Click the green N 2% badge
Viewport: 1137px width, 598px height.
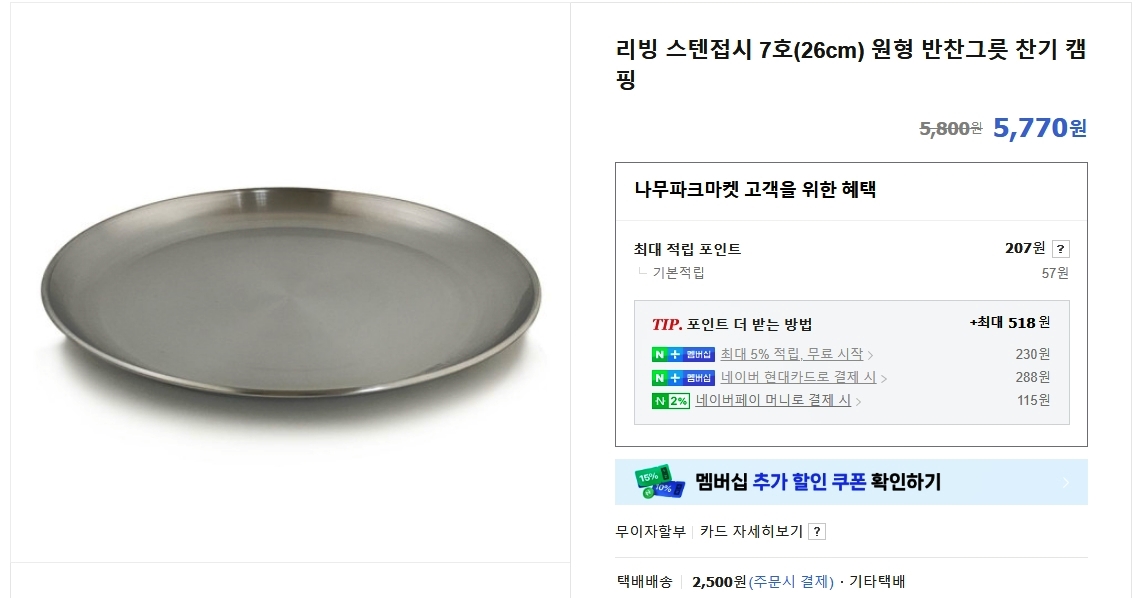670,401
